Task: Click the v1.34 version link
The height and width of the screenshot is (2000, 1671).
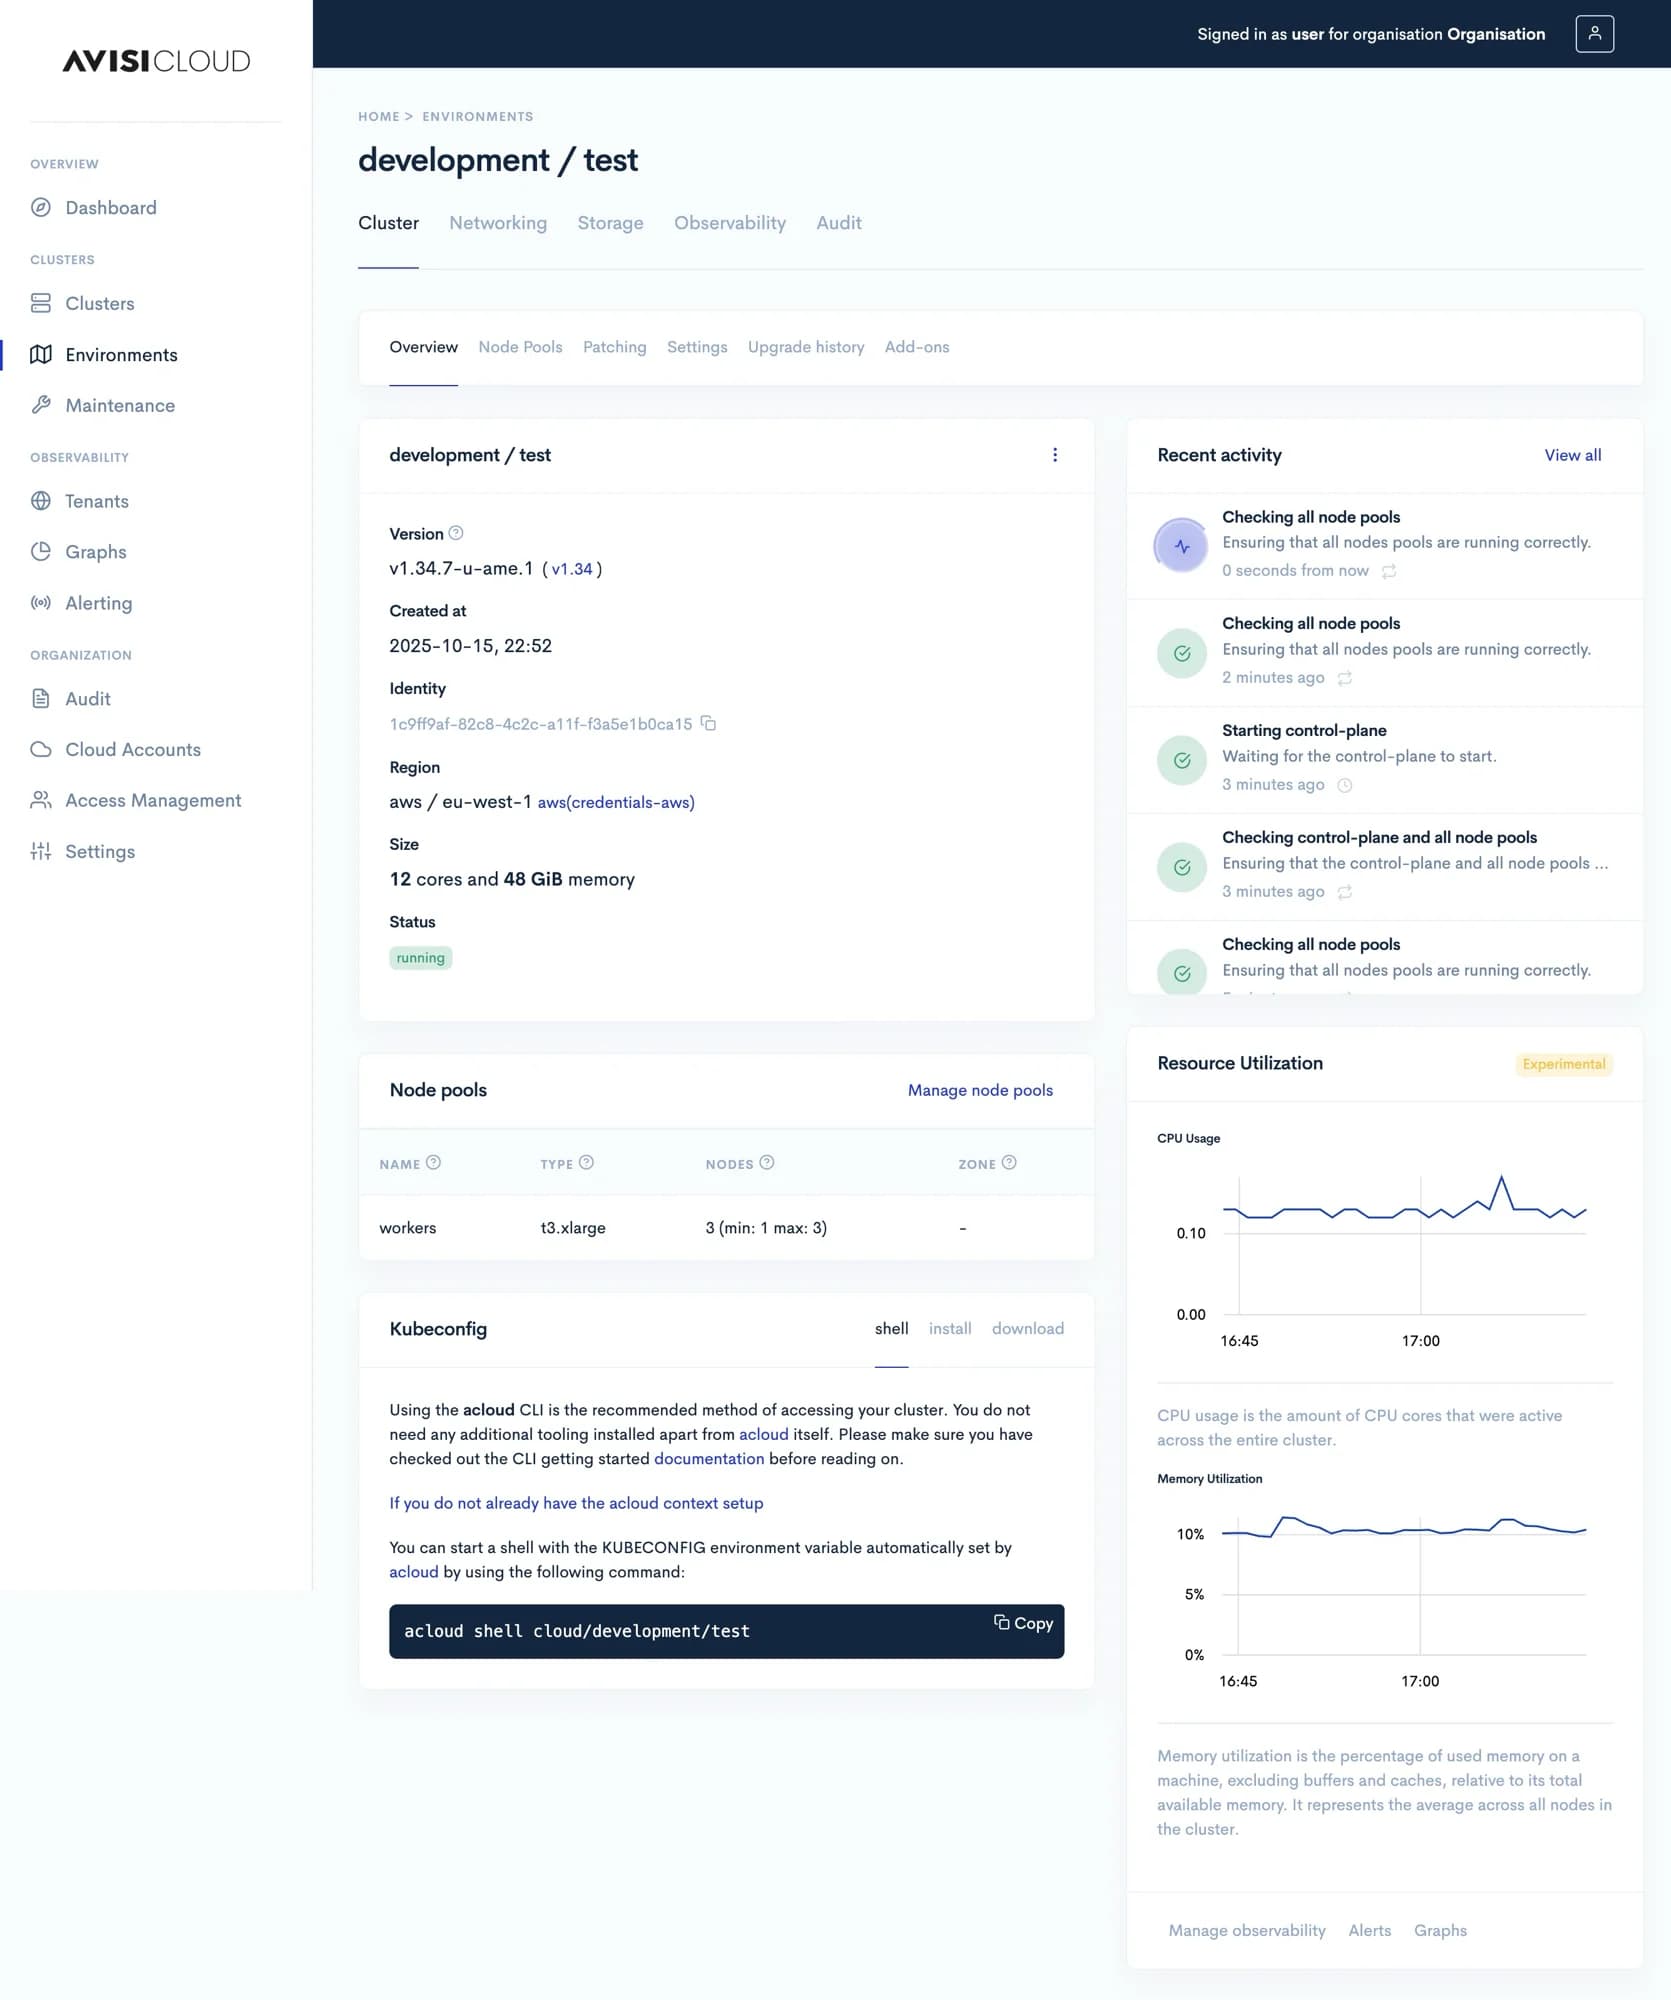Action: 572,569
